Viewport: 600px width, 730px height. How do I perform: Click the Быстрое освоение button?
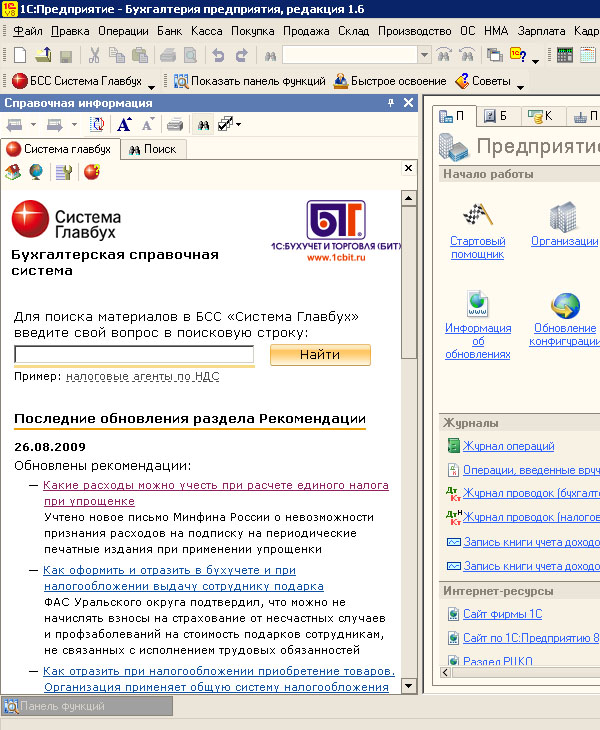[x=390, y=81]
